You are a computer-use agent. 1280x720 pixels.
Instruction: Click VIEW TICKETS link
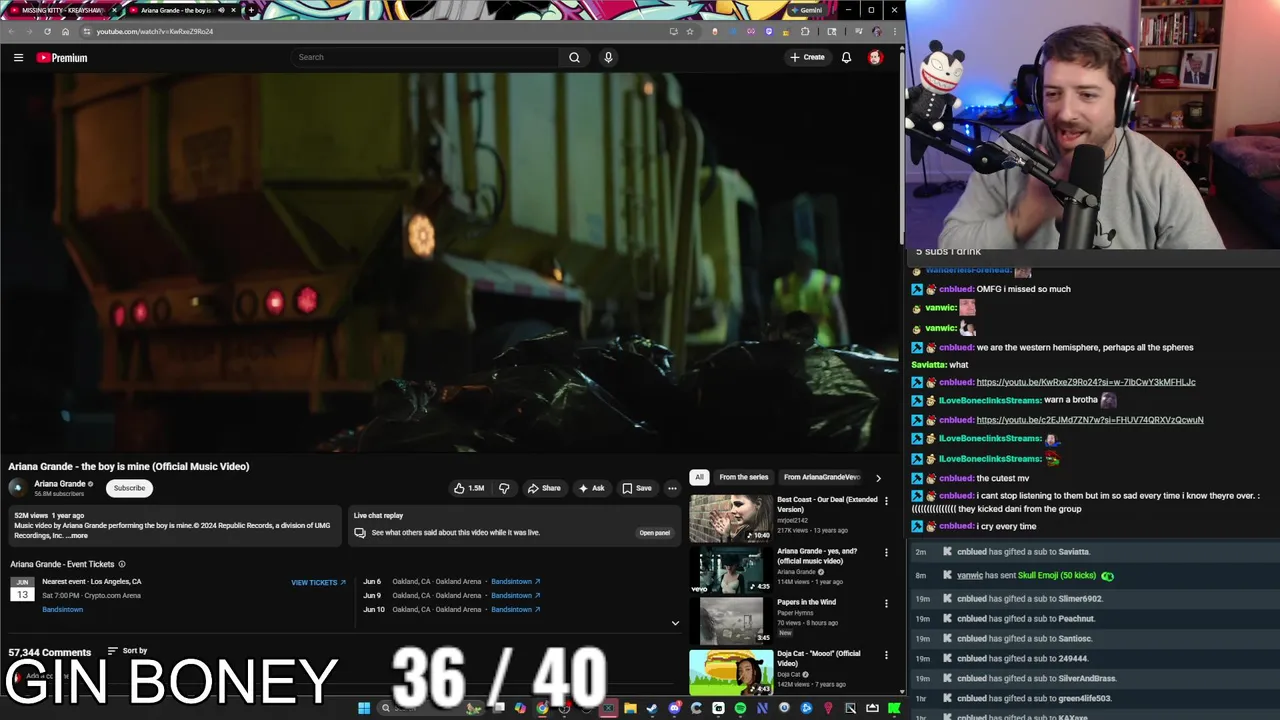pos(318,582)
